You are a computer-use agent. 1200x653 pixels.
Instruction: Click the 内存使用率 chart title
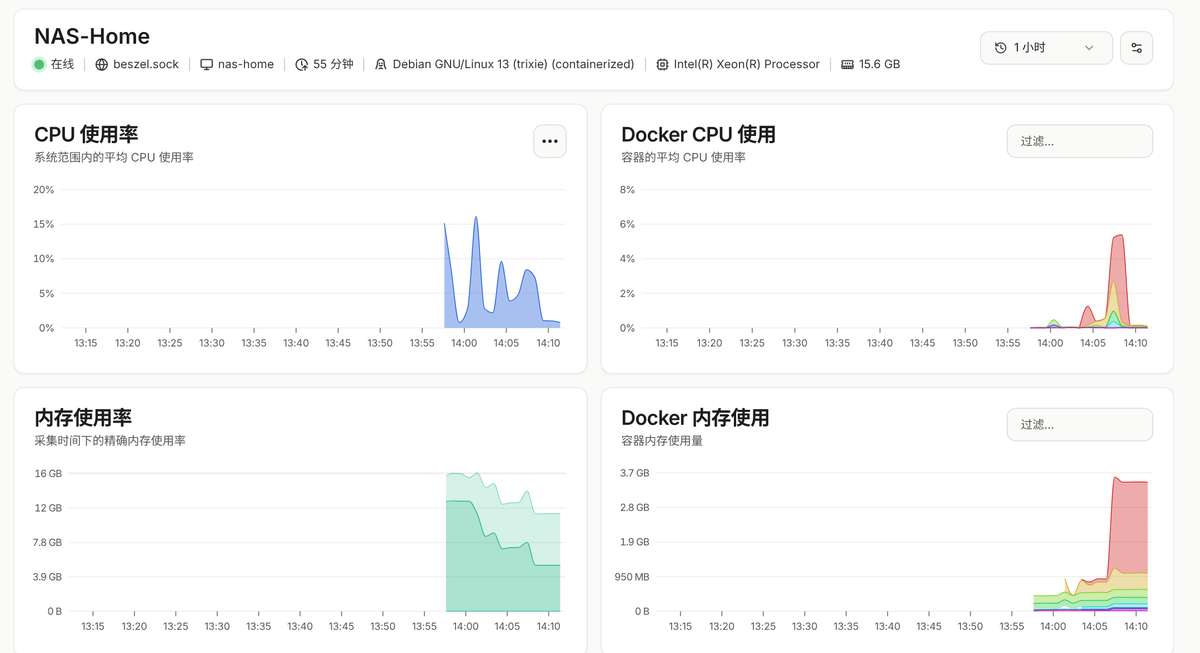(83, 418)
